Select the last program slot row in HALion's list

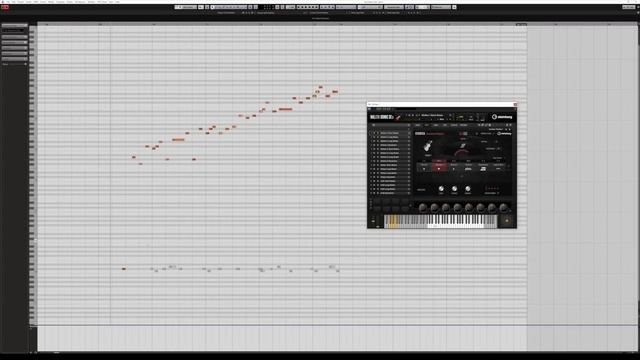(389, 193)
